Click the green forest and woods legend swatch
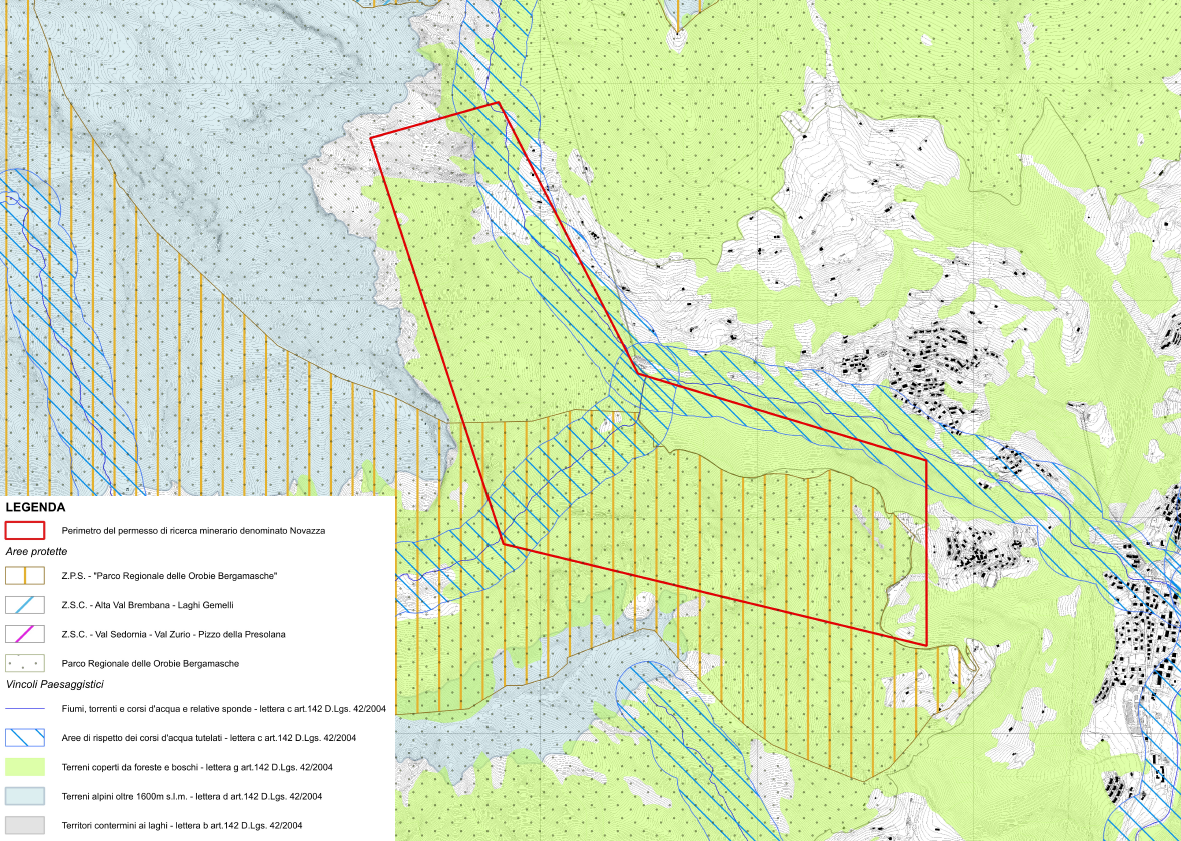The height and width of the screenshot is (841, 1181). point(25,767)
